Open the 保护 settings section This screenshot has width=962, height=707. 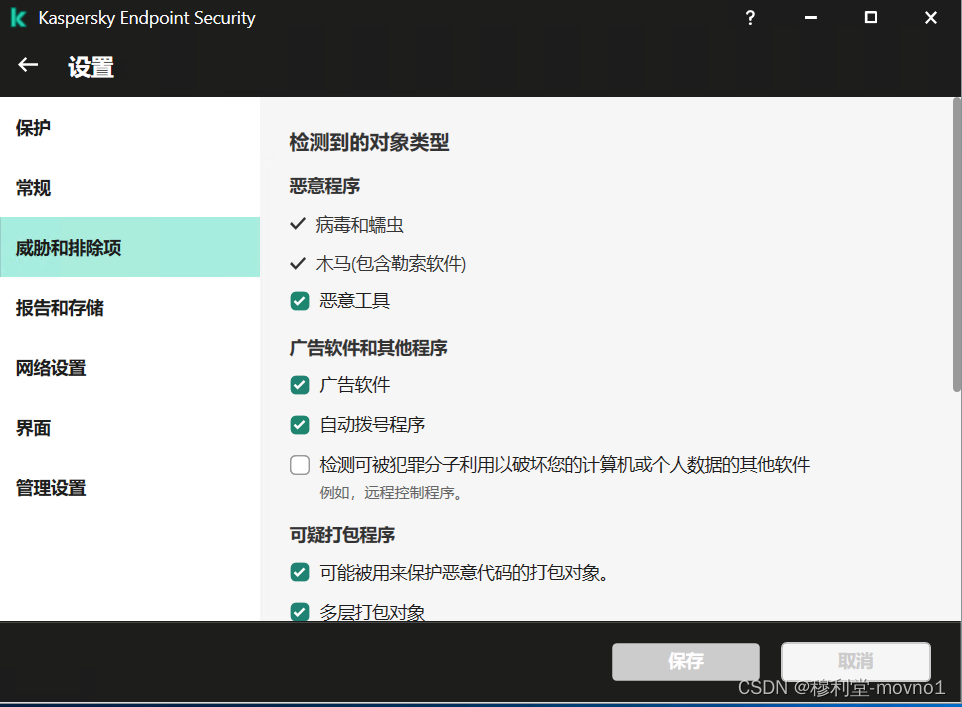[x=130, y=128]
